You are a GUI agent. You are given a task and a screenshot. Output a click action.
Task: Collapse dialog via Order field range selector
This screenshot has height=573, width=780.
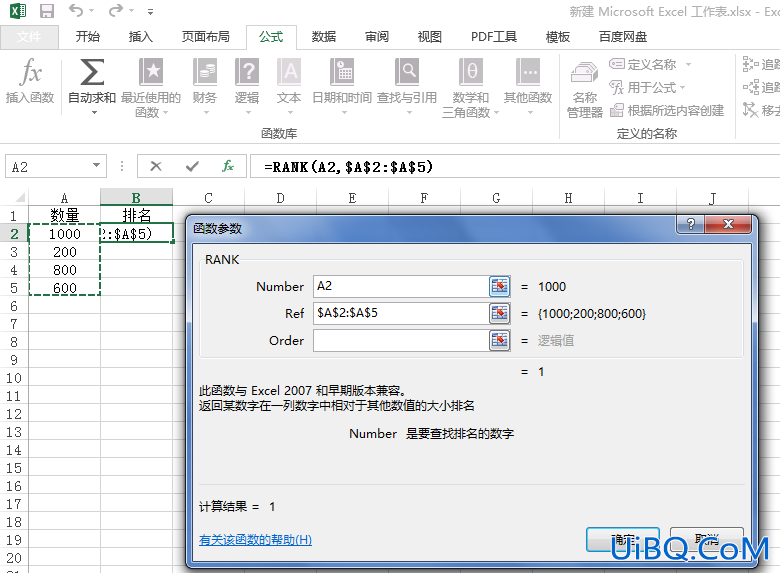[x=499, y=340]
